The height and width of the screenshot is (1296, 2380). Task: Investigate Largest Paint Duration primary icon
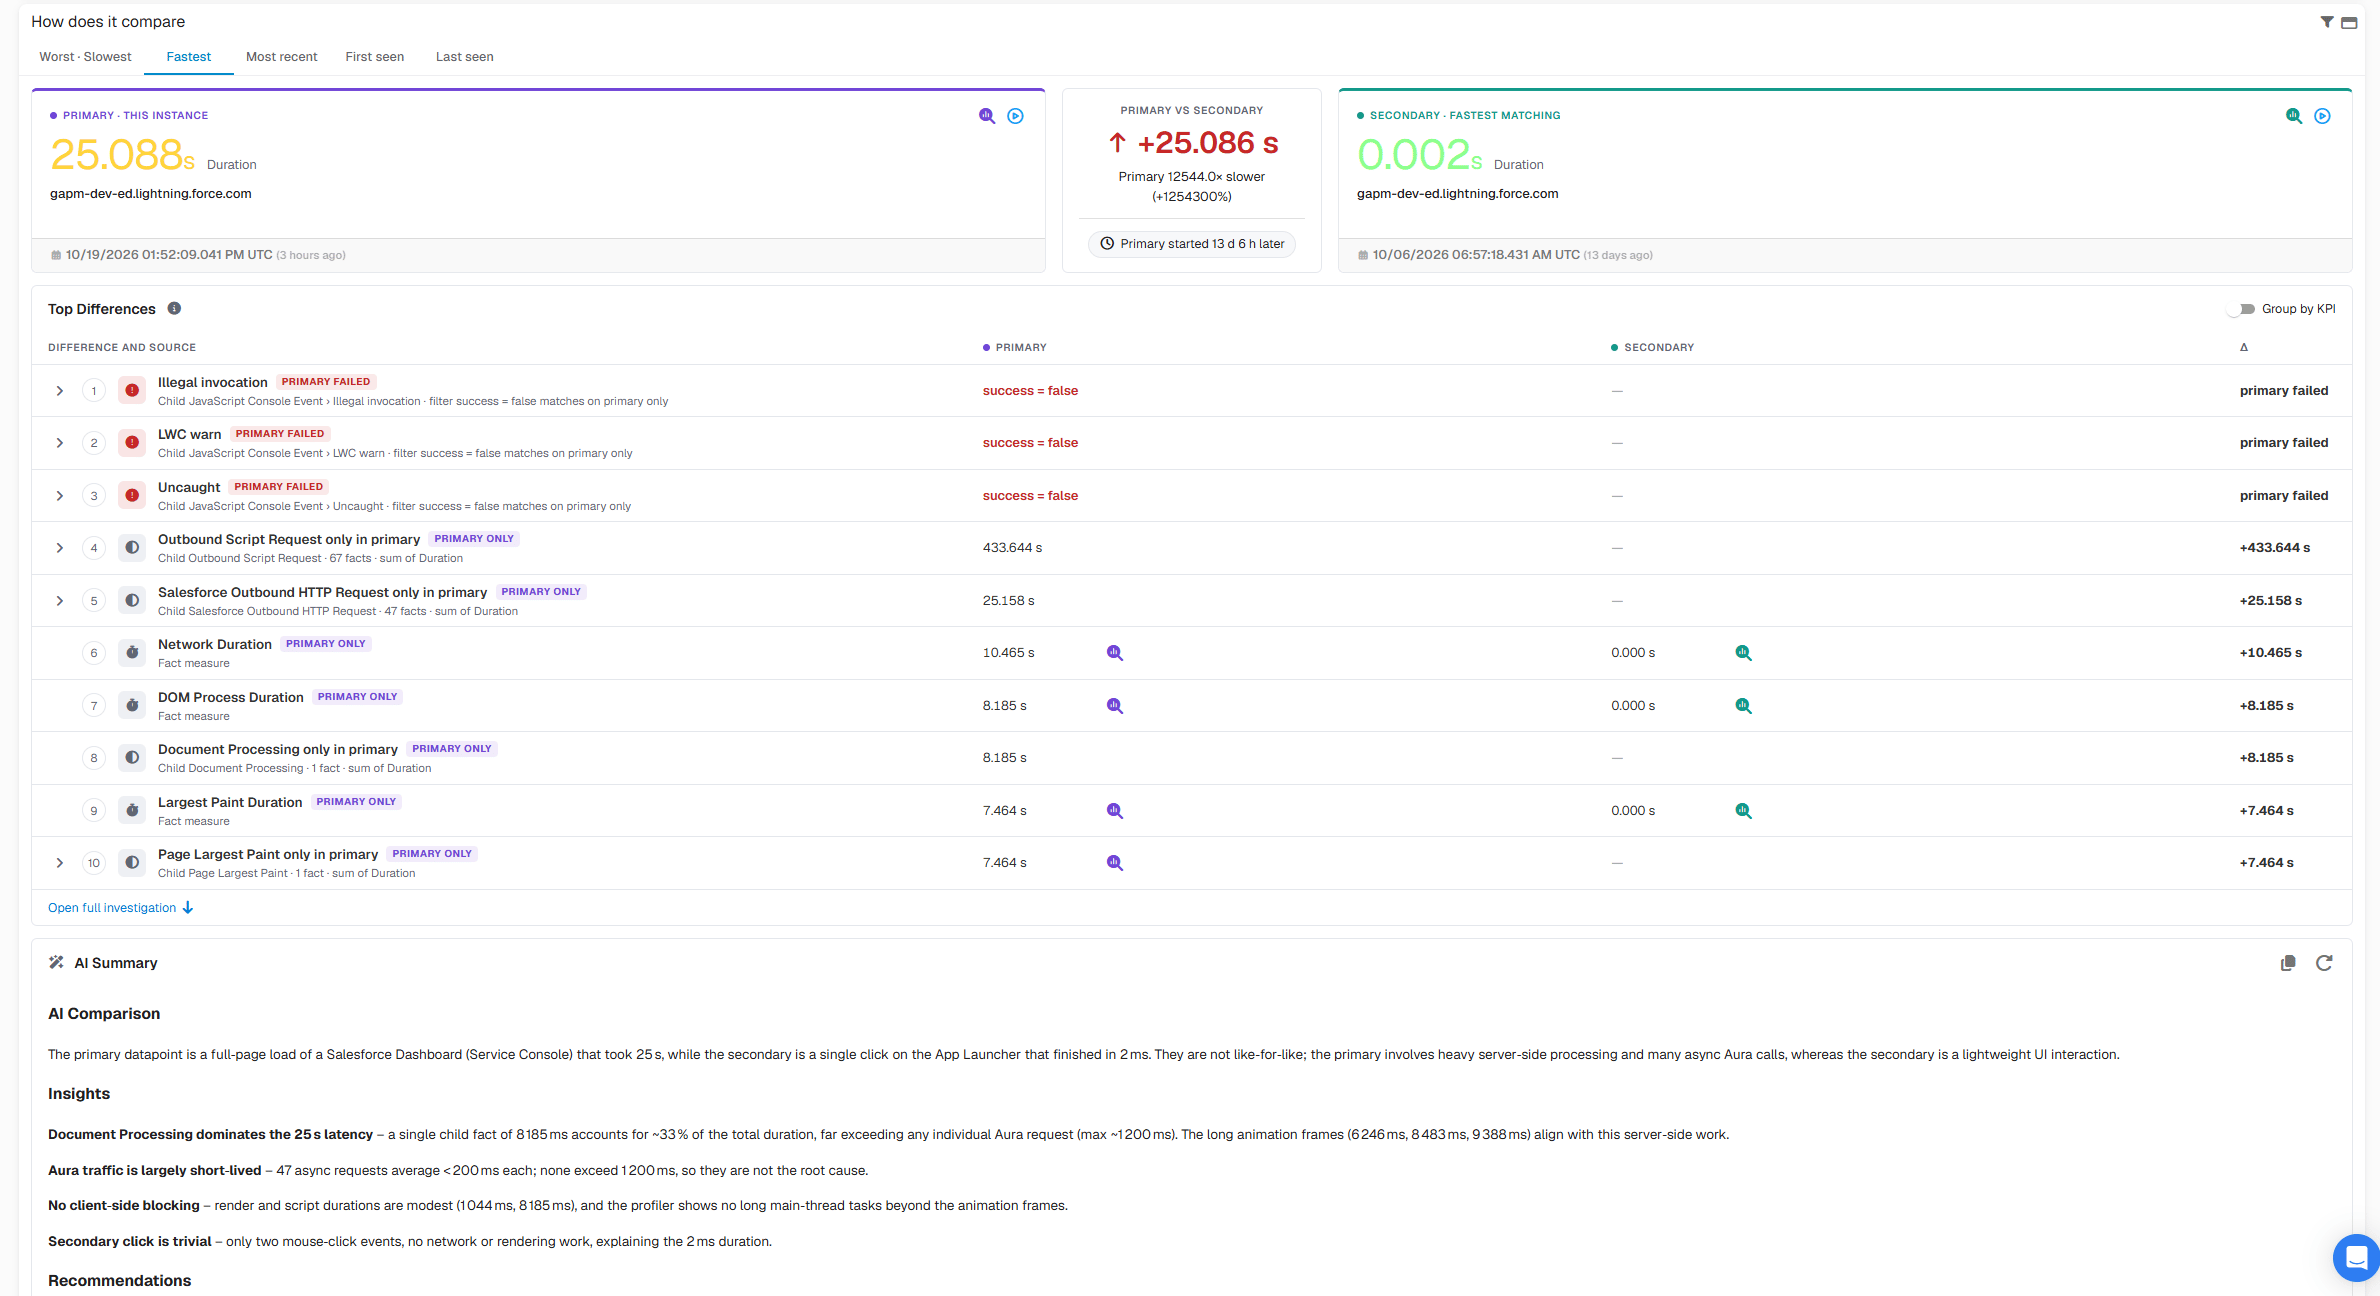coord(1115,811)
